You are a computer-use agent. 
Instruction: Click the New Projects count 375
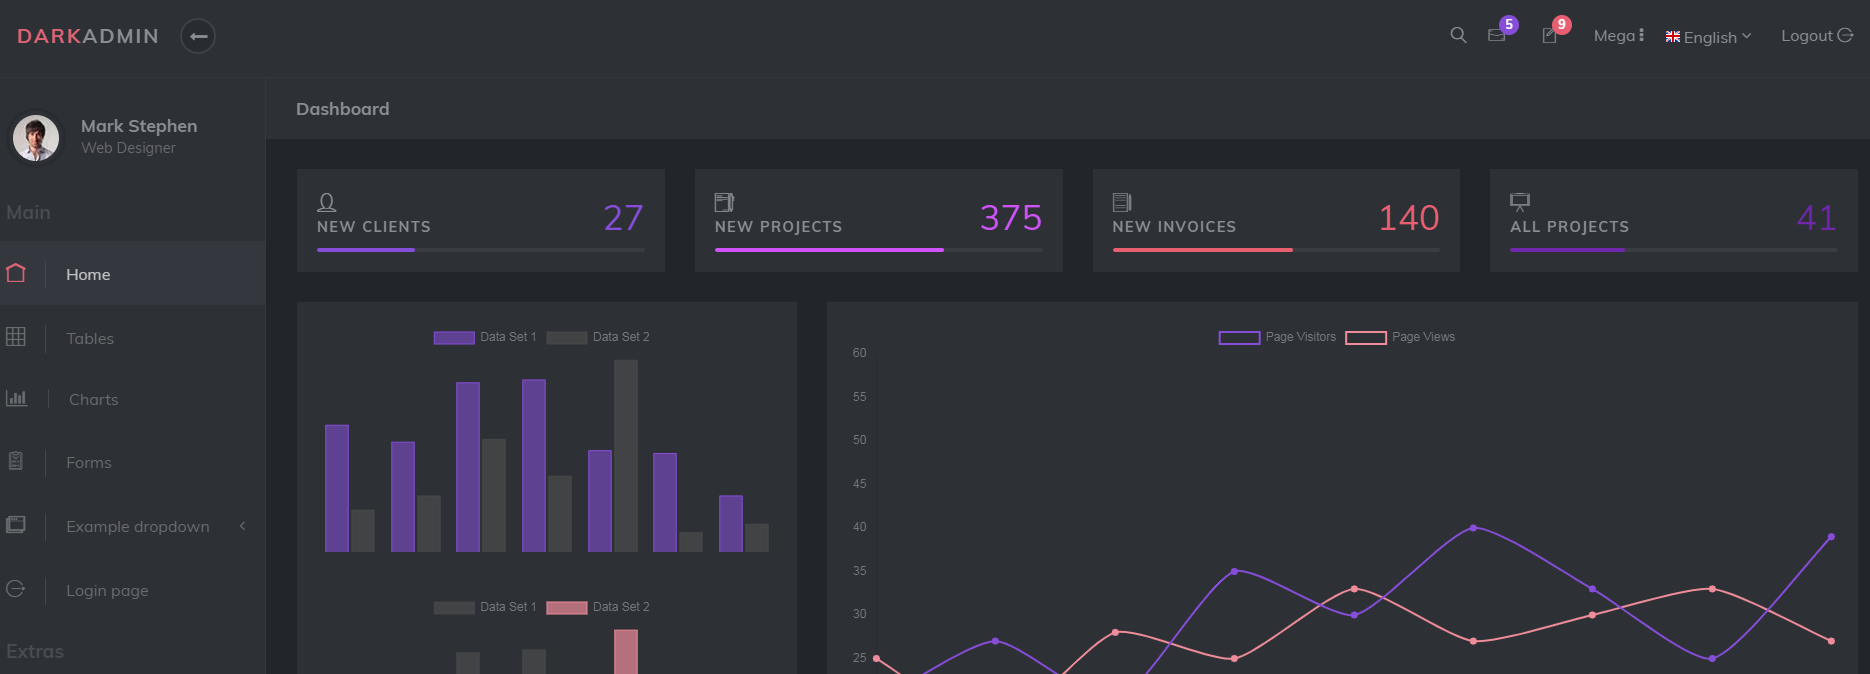1011,217
